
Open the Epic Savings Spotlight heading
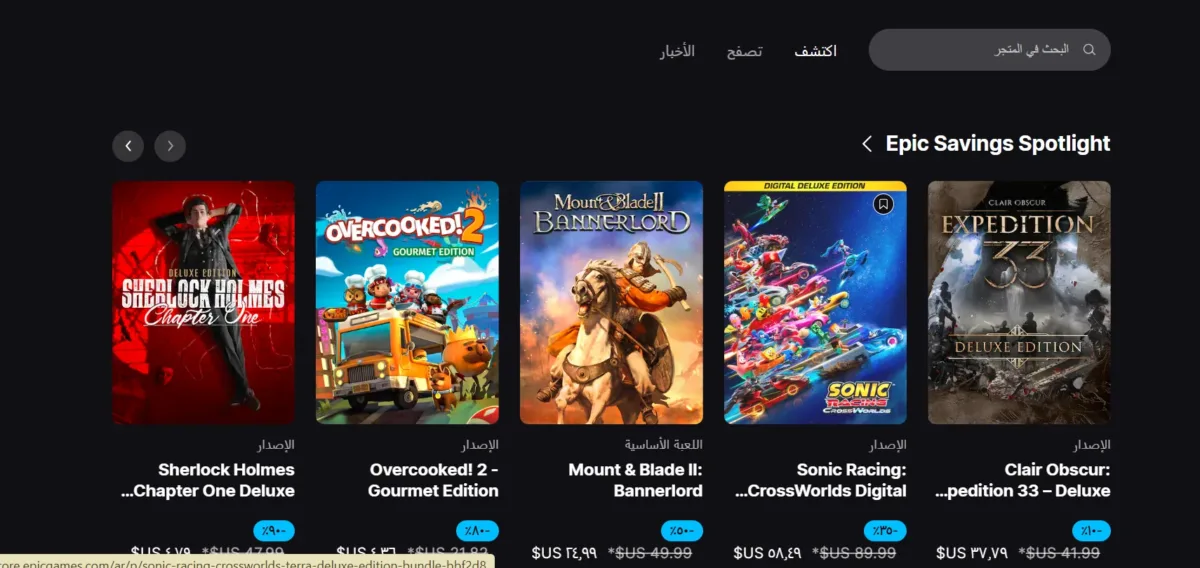tap(998, 144)
